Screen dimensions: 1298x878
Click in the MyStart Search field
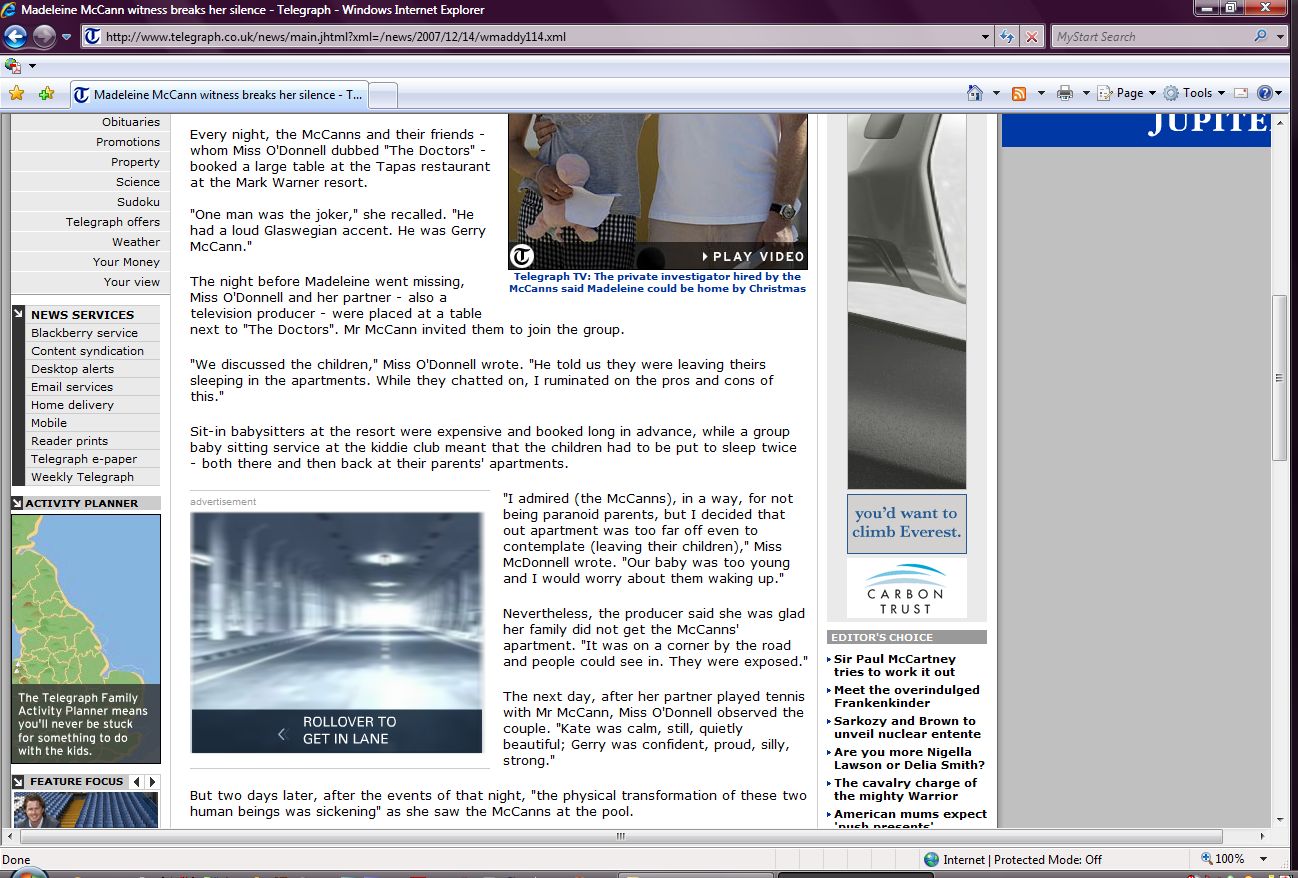[x=1150, y=37]
